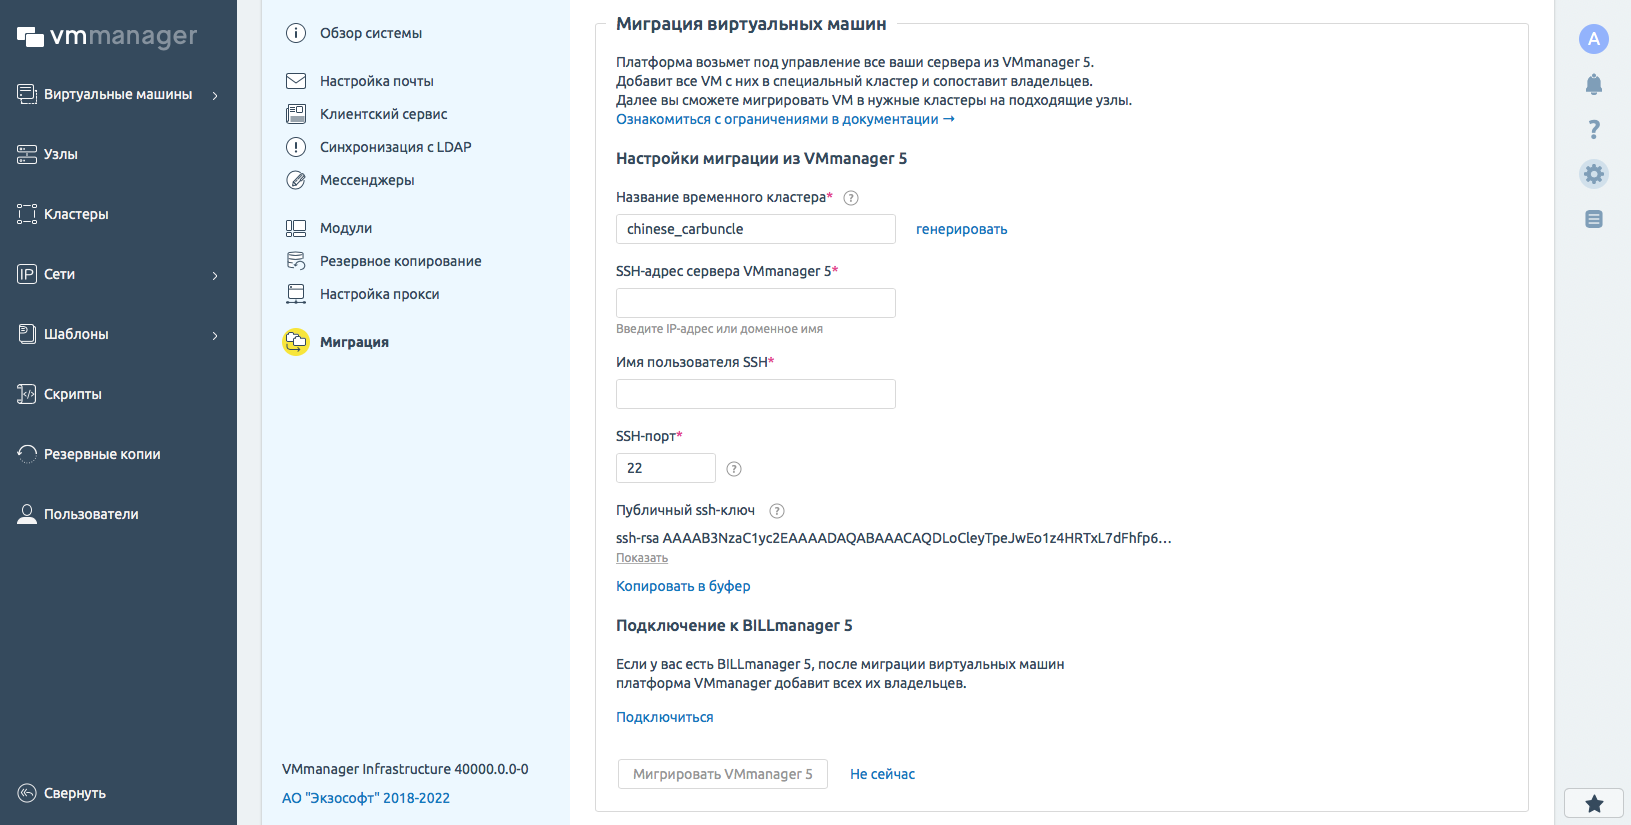Go to Резервные копии in sidebar

point(102,454)
